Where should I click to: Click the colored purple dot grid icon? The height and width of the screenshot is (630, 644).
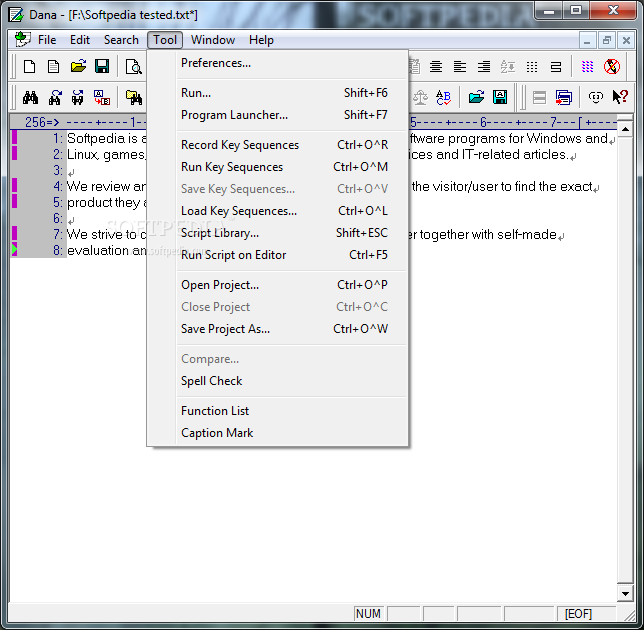point(587,67)
